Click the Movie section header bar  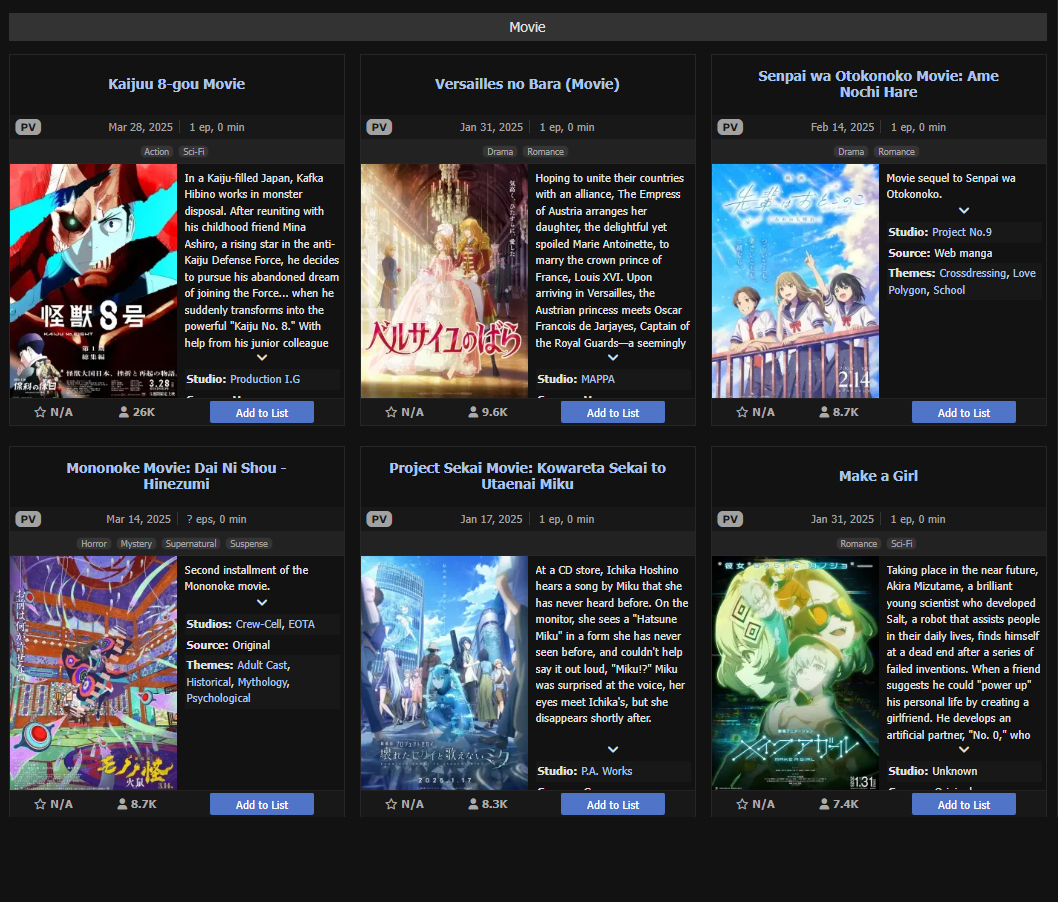click(x=528, y=27)
